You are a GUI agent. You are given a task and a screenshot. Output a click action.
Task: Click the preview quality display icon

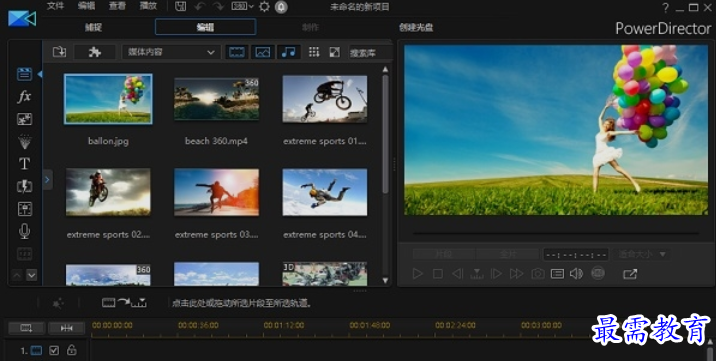coord(557,274)
